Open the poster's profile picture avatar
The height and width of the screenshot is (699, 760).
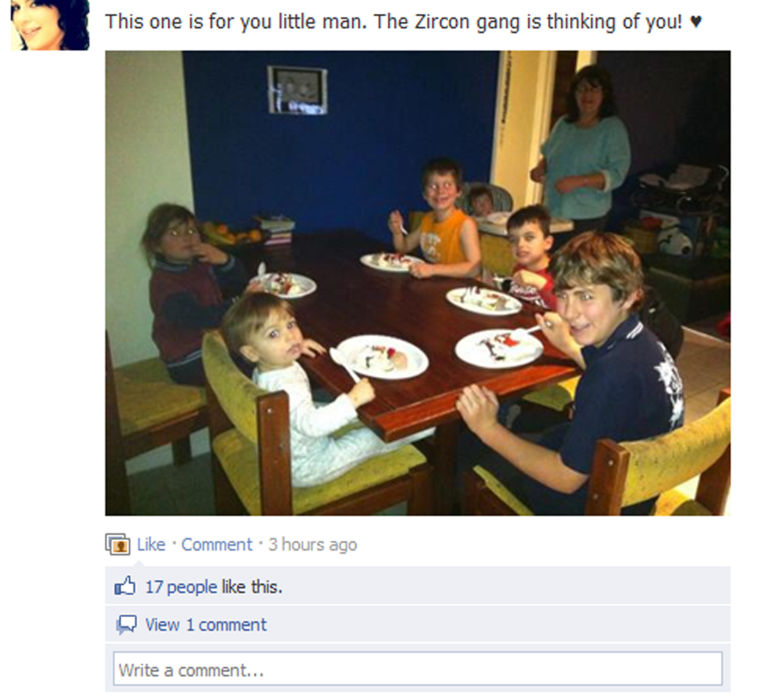pos(50,25)
